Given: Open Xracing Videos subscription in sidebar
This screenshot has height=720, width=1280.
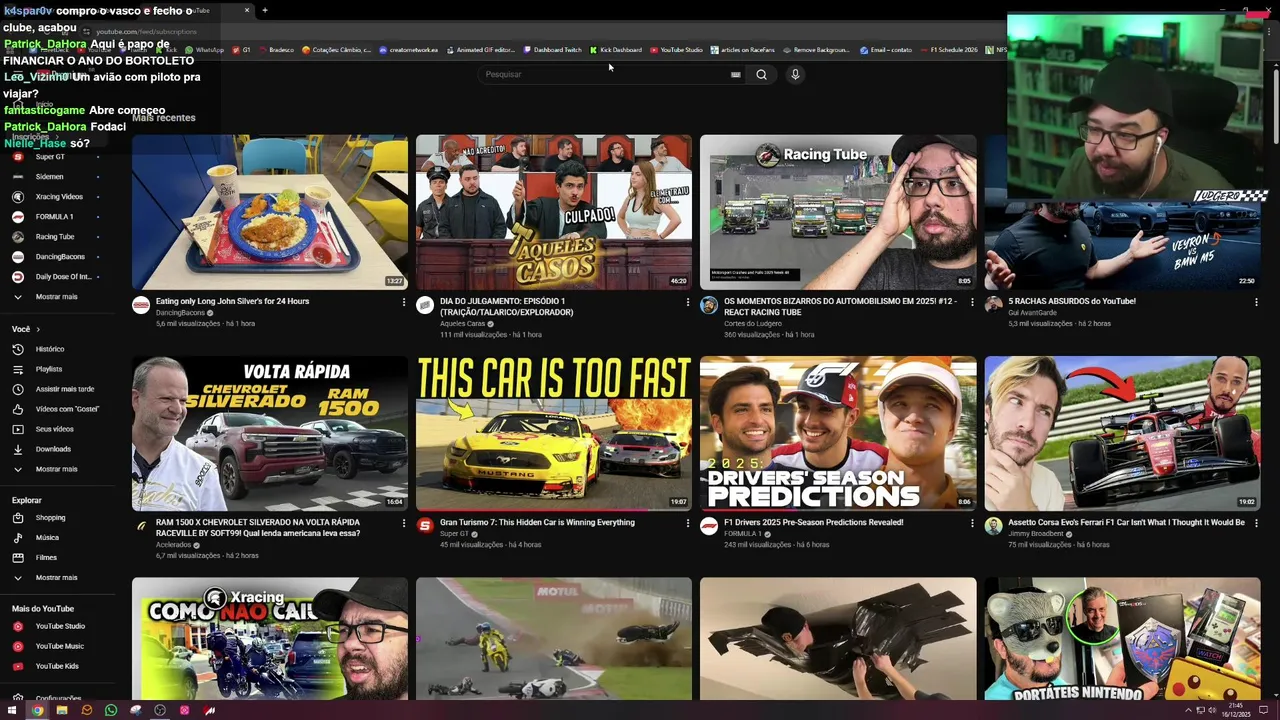Looking at the screenshot, I should 59,197.
